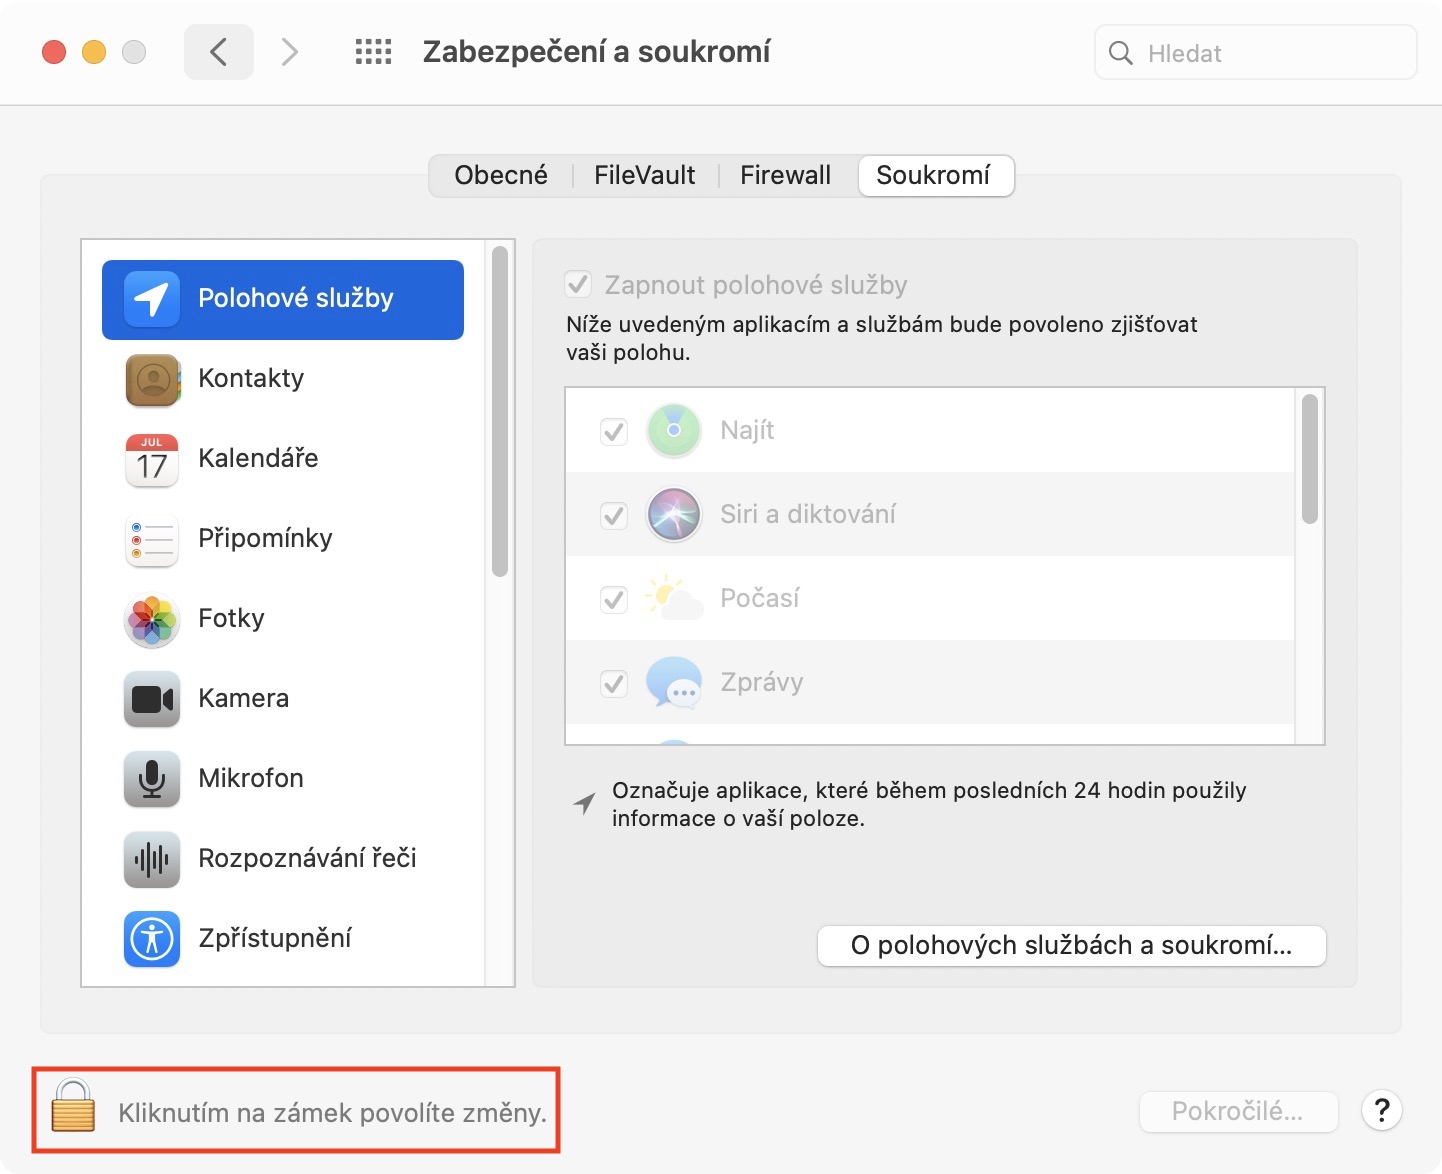The width and height of the screenshot is (1442, 1174).
Task: Open the Firewall tab
Action: 785,176
